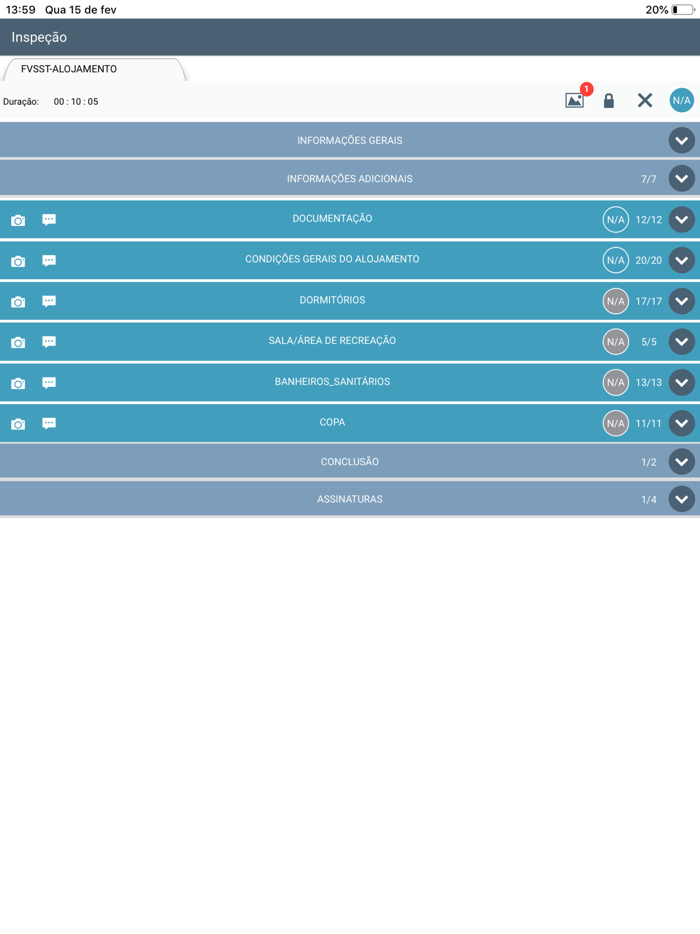
Task: Tap the INFORMAÇÕES GERAIS section title
Action: (x=350, y=141)
